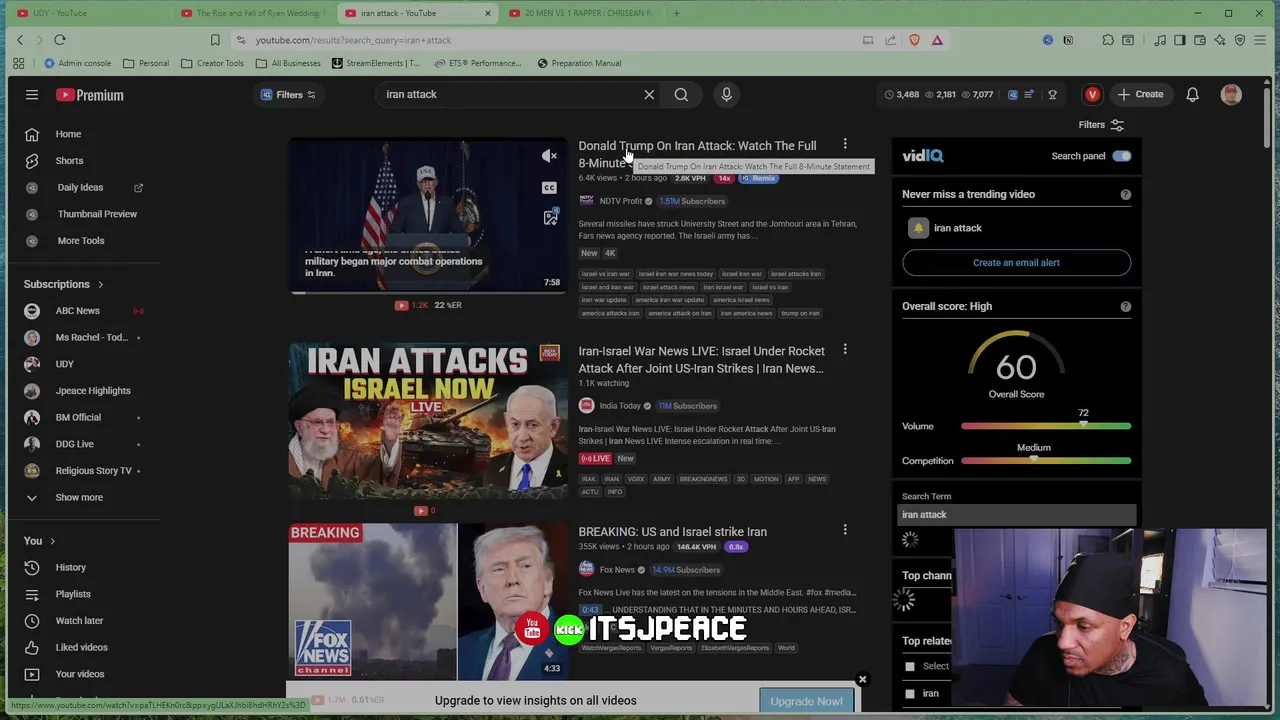Screen dimensions: 1280x720
Task: Click the 'iran attack' Search Term field
Action: point(1016,515)
